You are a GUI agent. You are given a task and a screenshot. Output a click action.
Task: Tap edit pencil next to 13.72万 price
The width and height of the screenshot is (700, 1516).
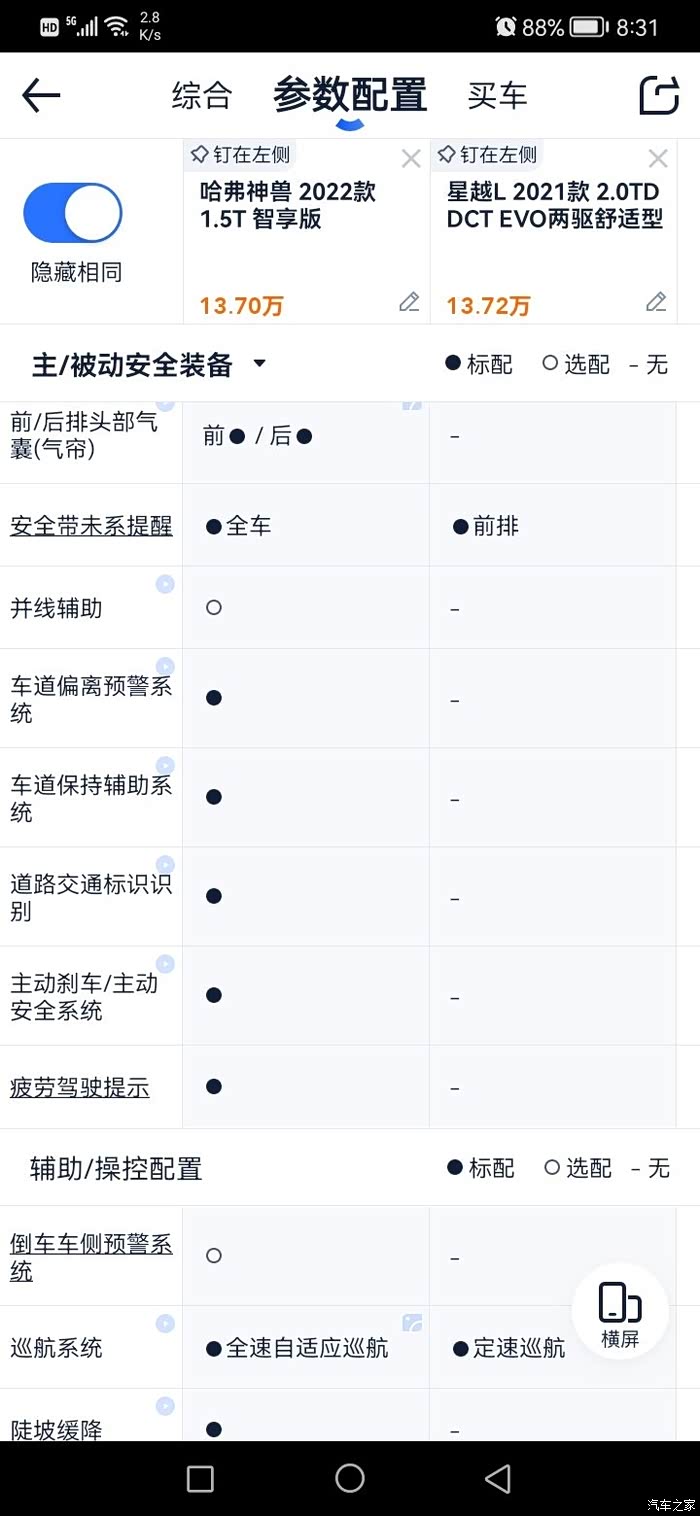pos(656,302)
